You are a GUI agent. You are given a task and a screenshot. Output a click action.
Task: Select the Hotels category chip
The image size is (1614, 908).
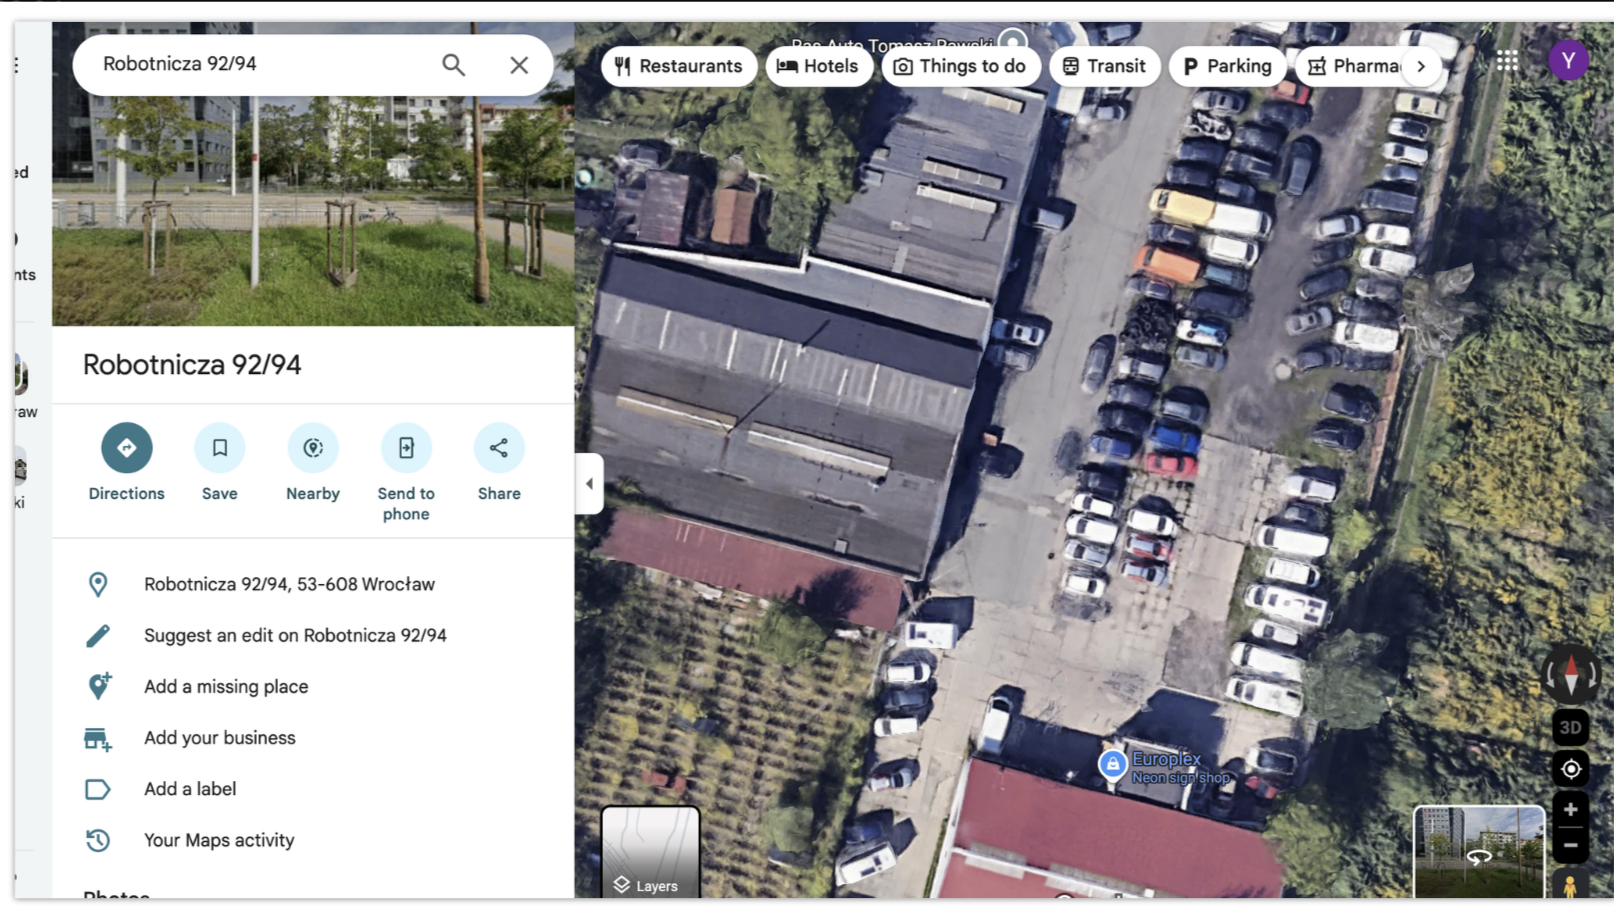[x=818, y=66]
